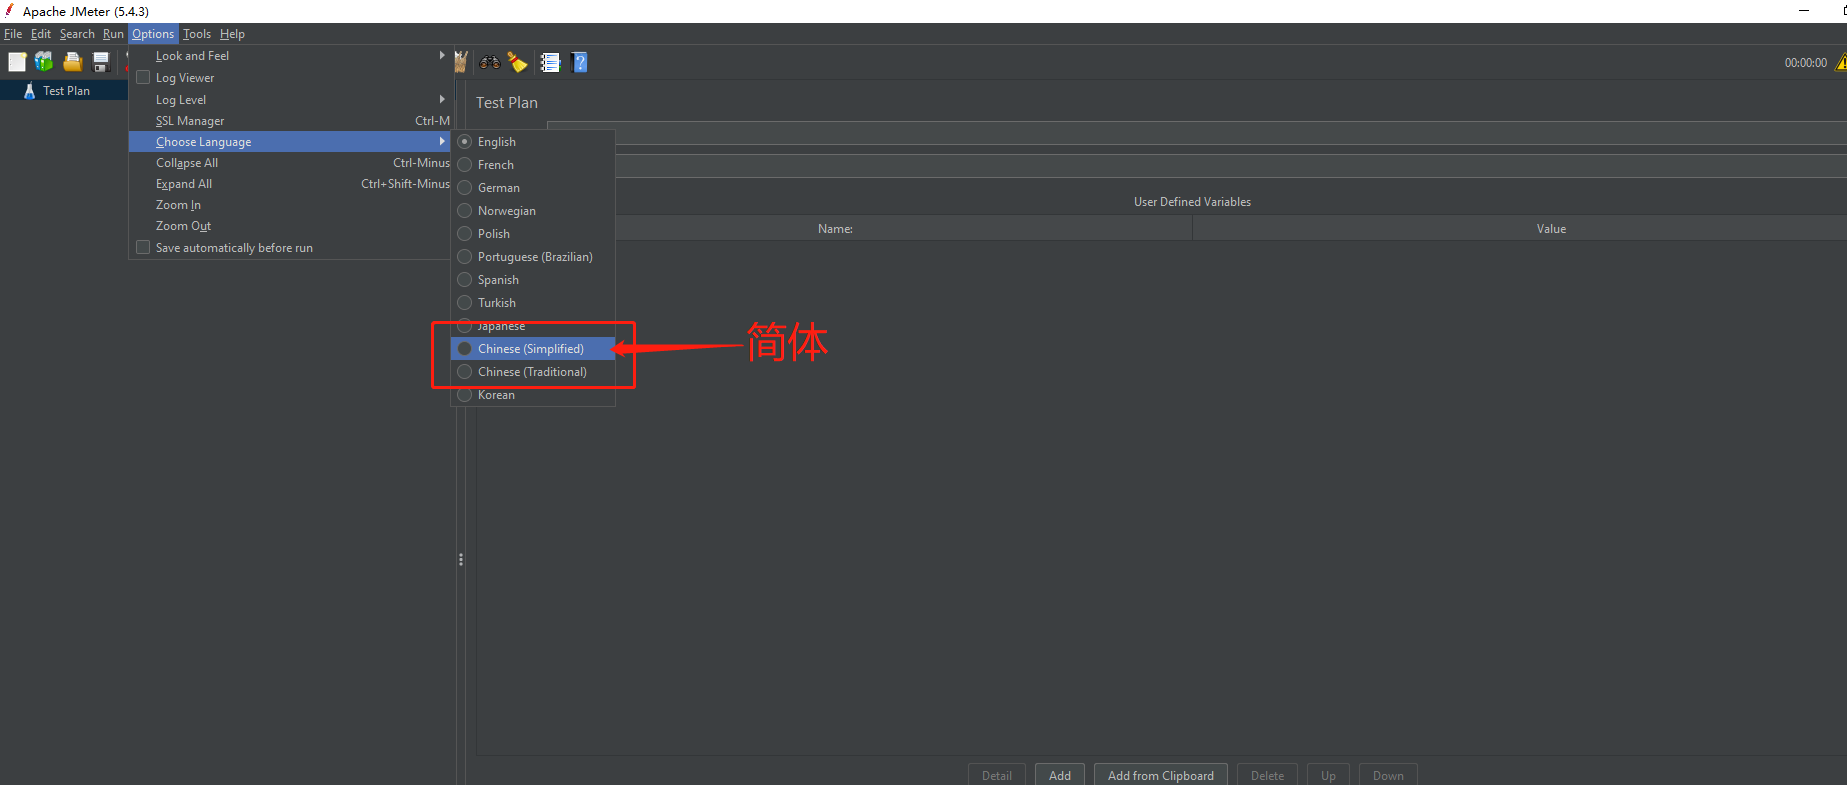Click the New test plan icon
This screenshot has height=785, width=1847.
click(17, 62)
